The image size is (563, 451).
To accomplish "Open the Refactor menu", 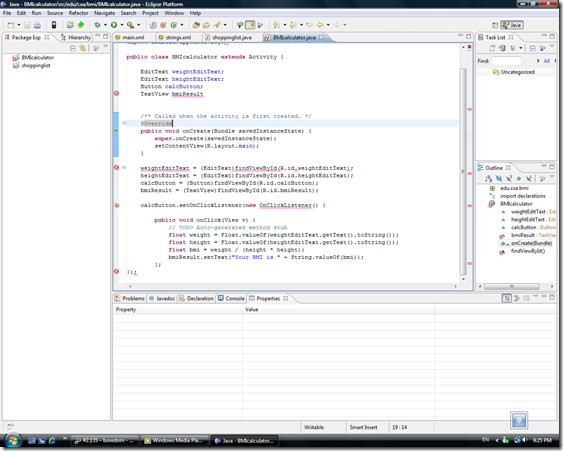I will tap(78, 13).
